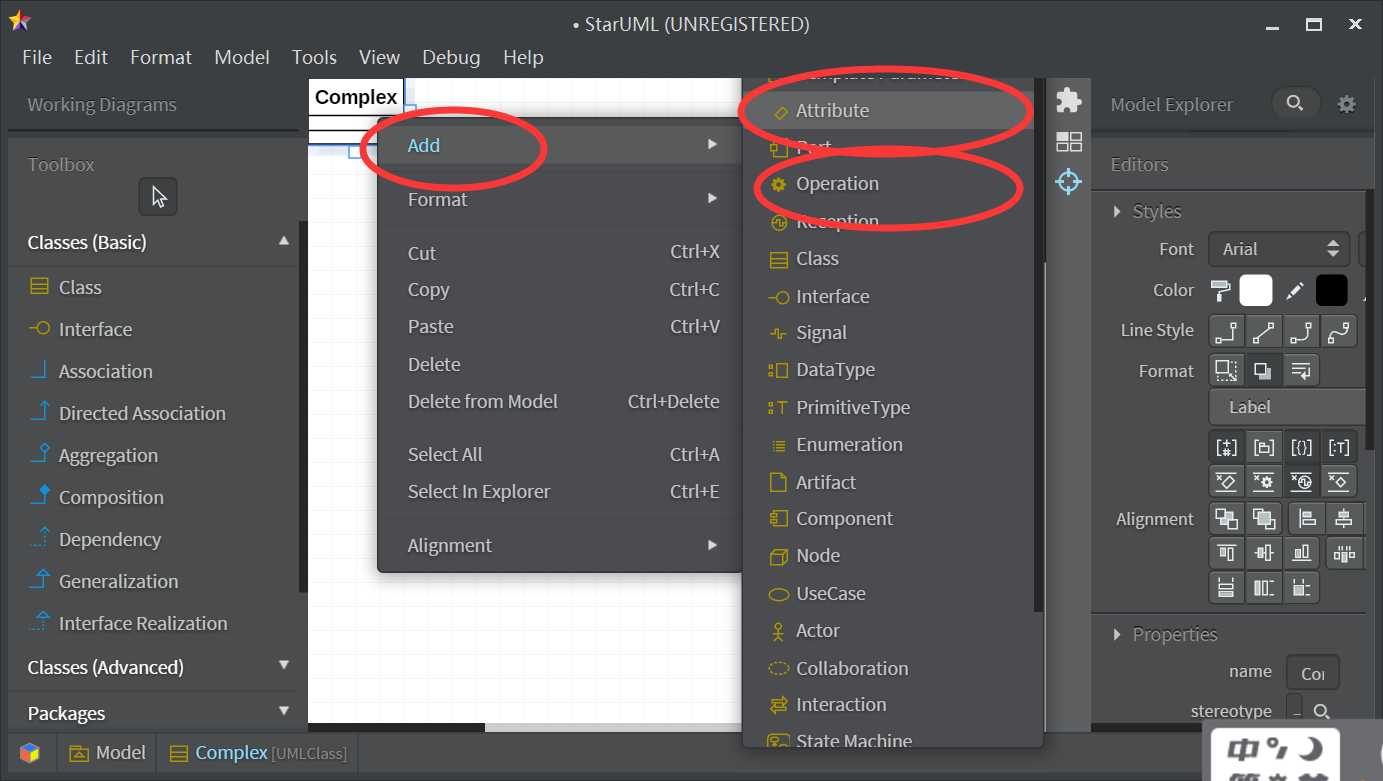Set the Rectilinear line style

pos(1227,331)
